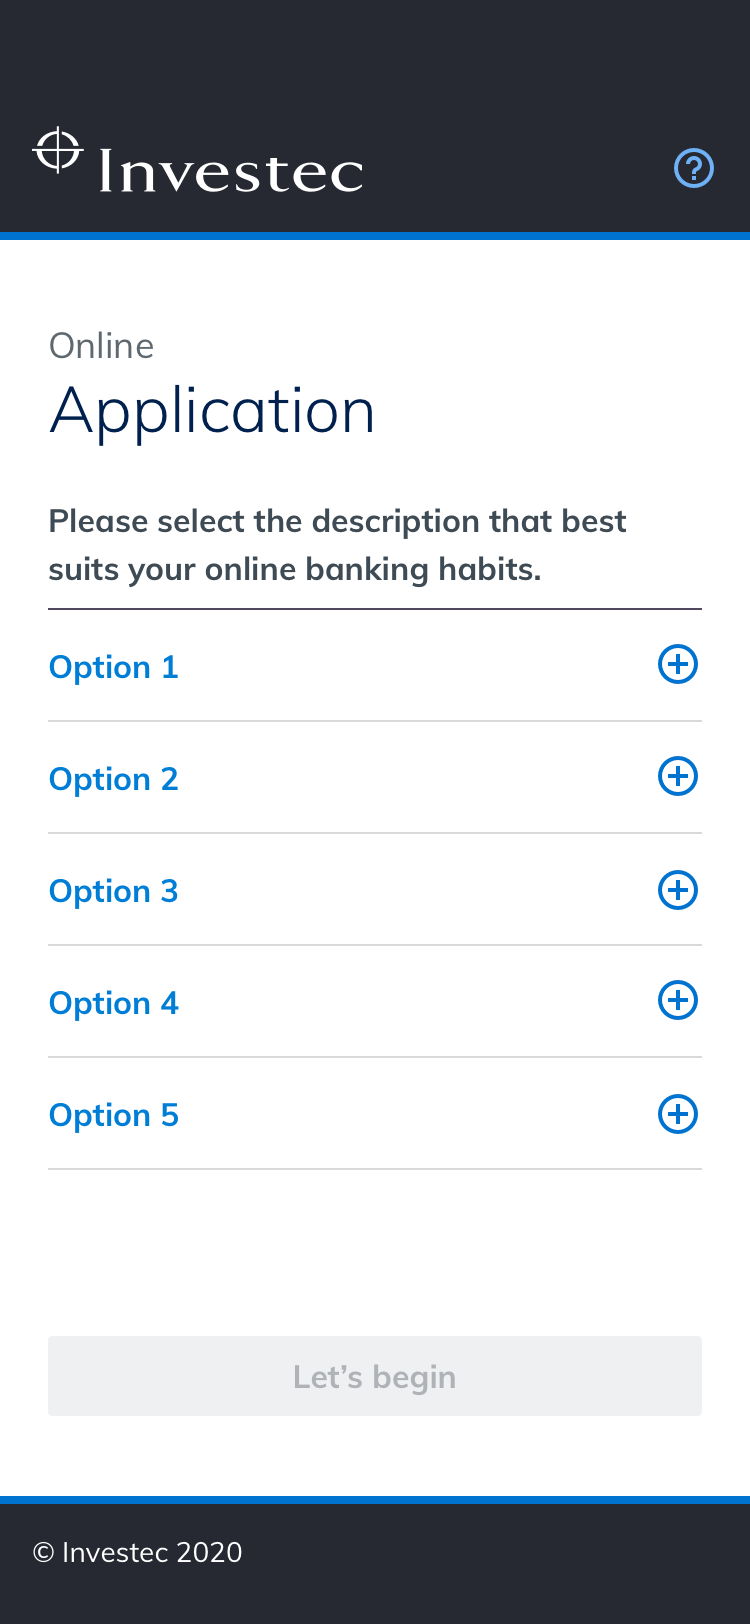Pick the Option 5 label
Screen dimensions: 750x1624
click(114, 1115)
